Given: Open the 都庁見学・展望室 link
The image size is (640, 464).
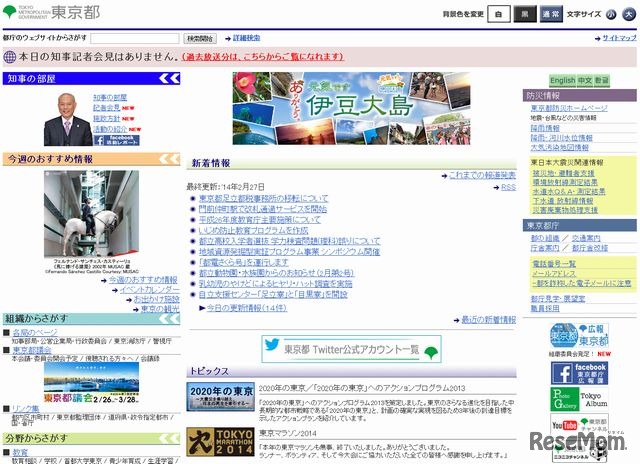Looking at the screenshot, I should coord(558,299).
